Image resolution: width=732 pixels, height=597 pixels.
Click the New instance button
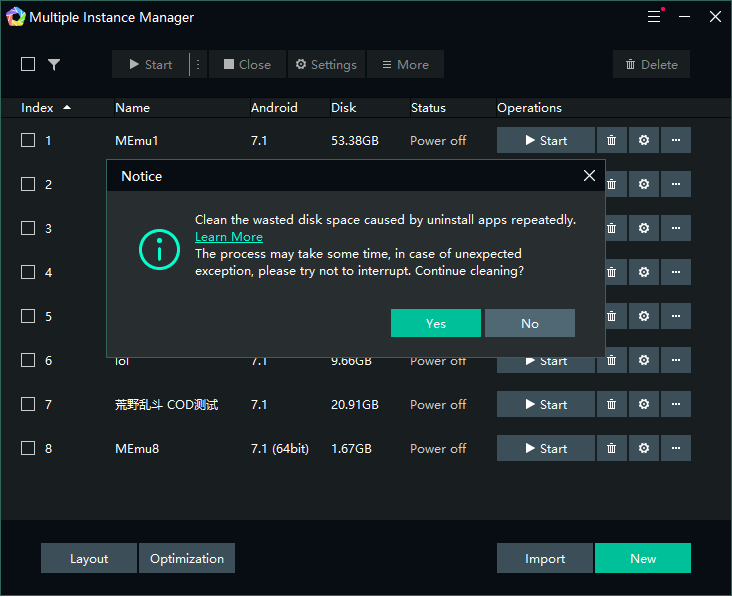pos(642,559)
